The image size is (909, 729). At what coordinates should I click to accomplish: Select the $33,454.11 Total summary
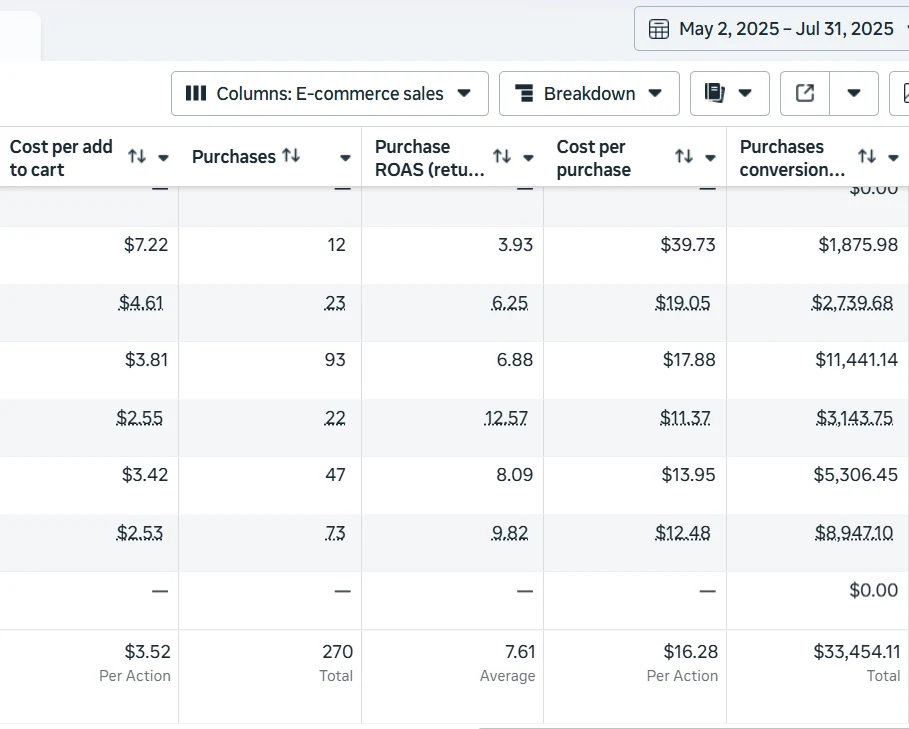(x=857, y=651)
